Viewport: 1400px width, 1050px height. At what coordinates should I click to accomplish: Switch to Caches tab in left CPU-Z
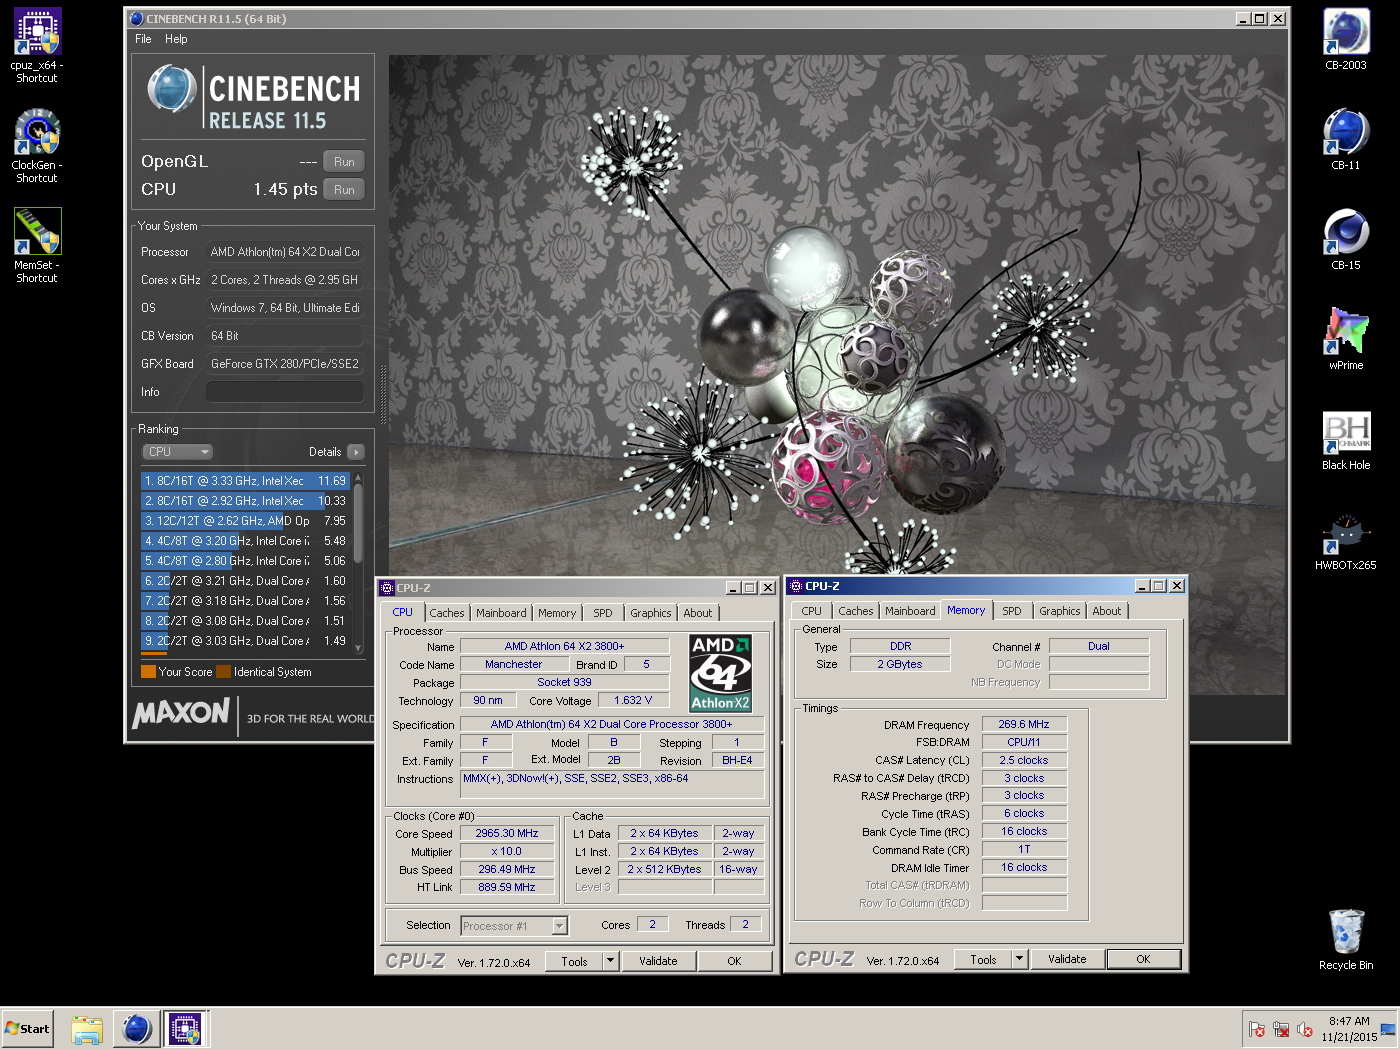coord(447,613)
